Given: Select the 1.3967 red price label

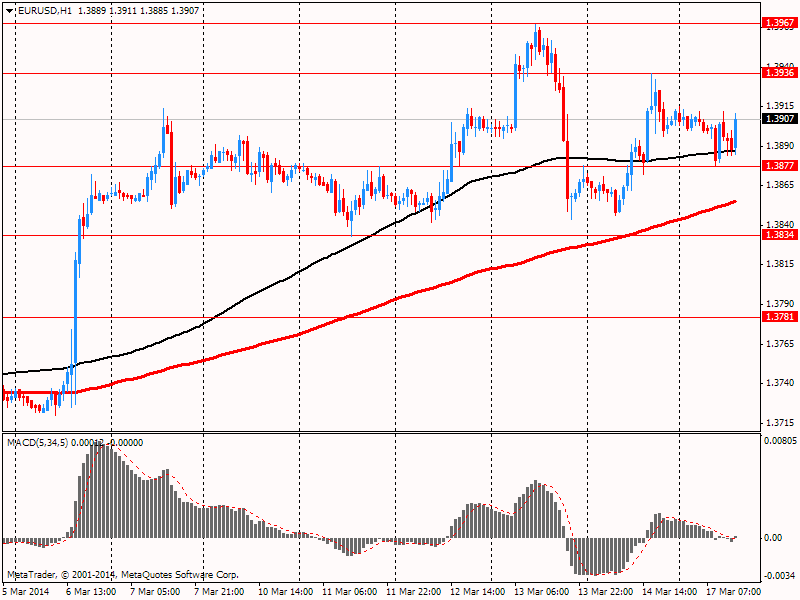Looking at the screenshot, I should 780,22.
